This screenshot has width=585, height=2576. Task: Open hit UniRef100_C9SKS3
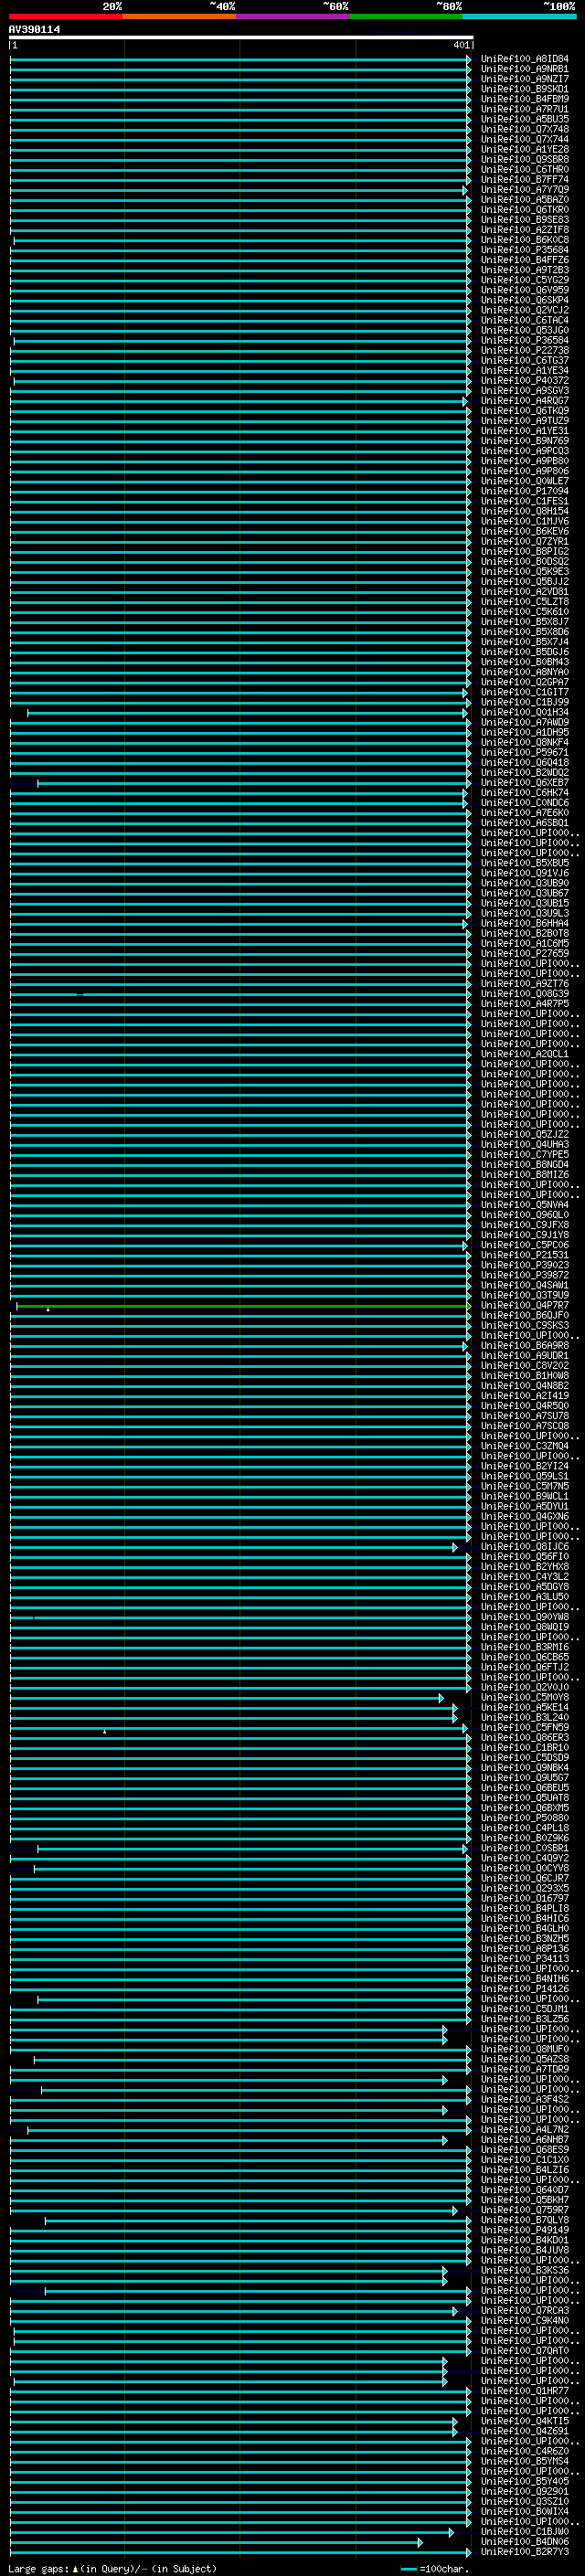[x=524, y=1326]
